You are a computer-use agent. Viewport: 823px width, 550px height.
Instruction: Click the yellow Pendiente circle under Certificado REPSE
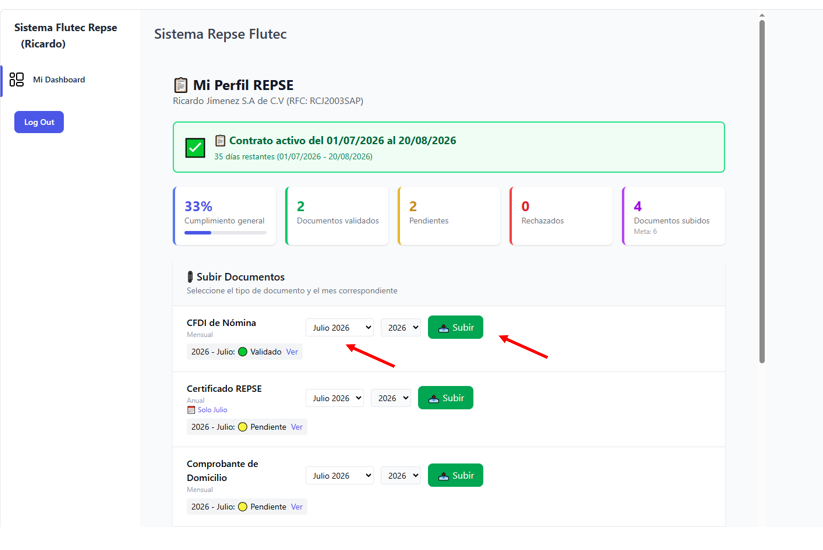pyautogui.click(x=242, y=427)
